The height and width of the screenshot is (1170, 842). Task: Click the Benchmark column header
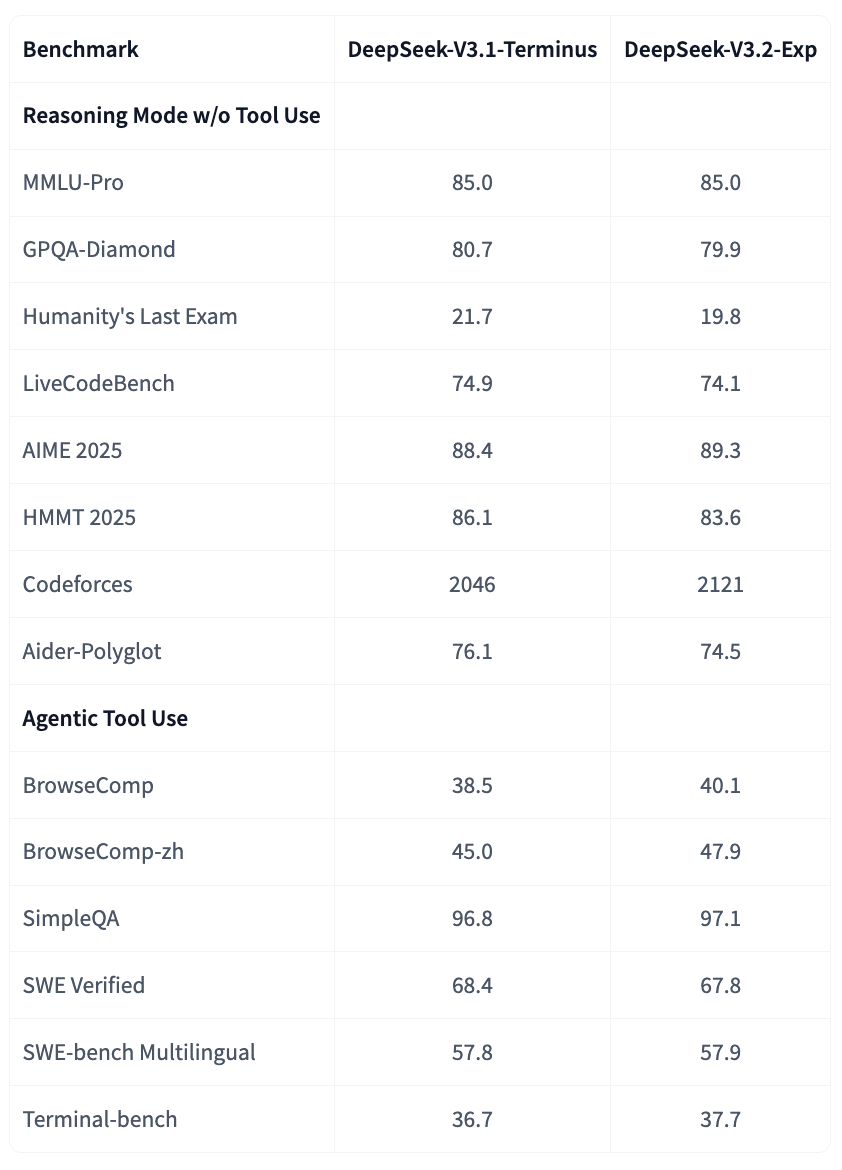pos(81,49)
